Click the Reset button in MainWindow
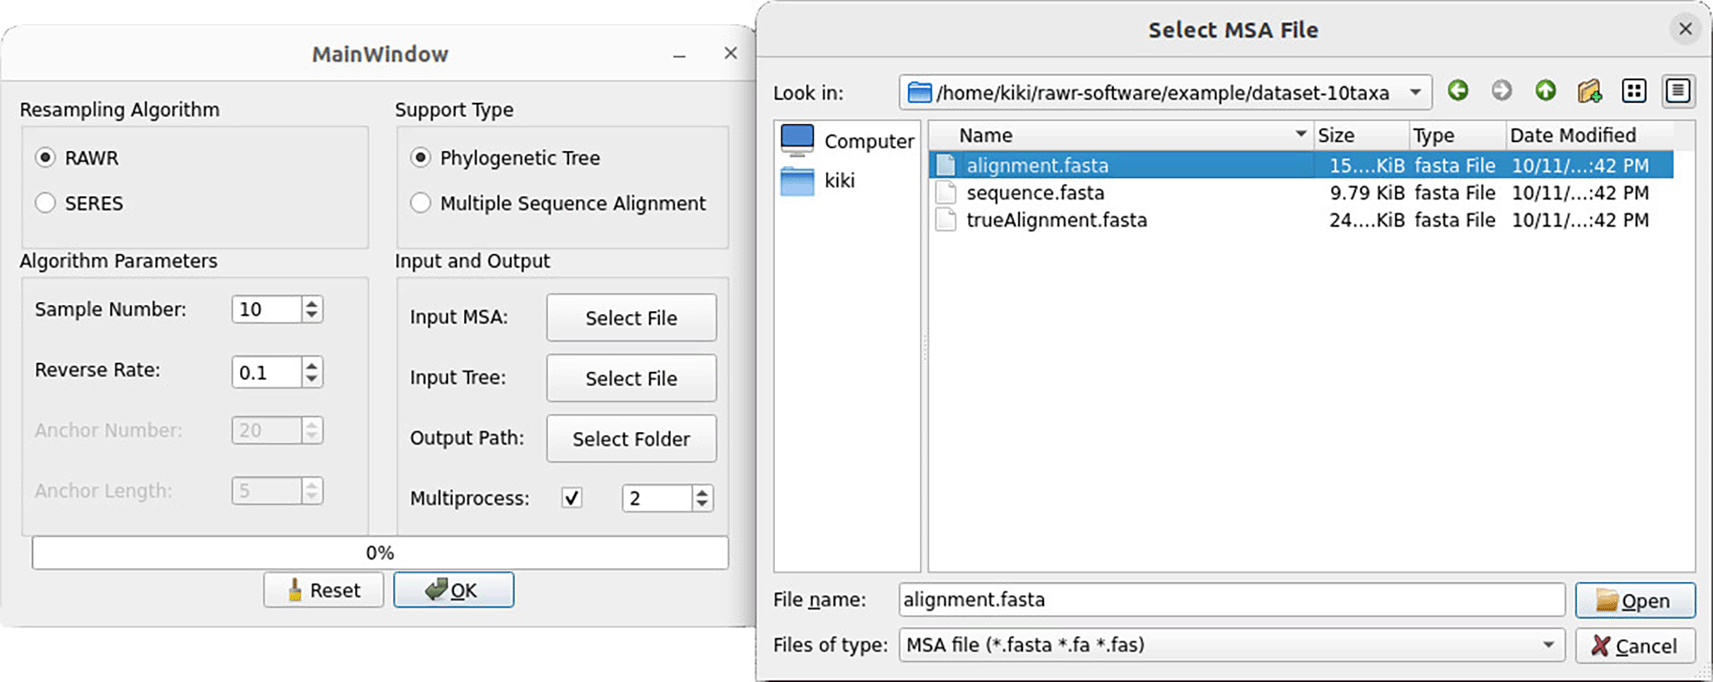The width and height of the screenshot is (1713, 682). (323, 590)
